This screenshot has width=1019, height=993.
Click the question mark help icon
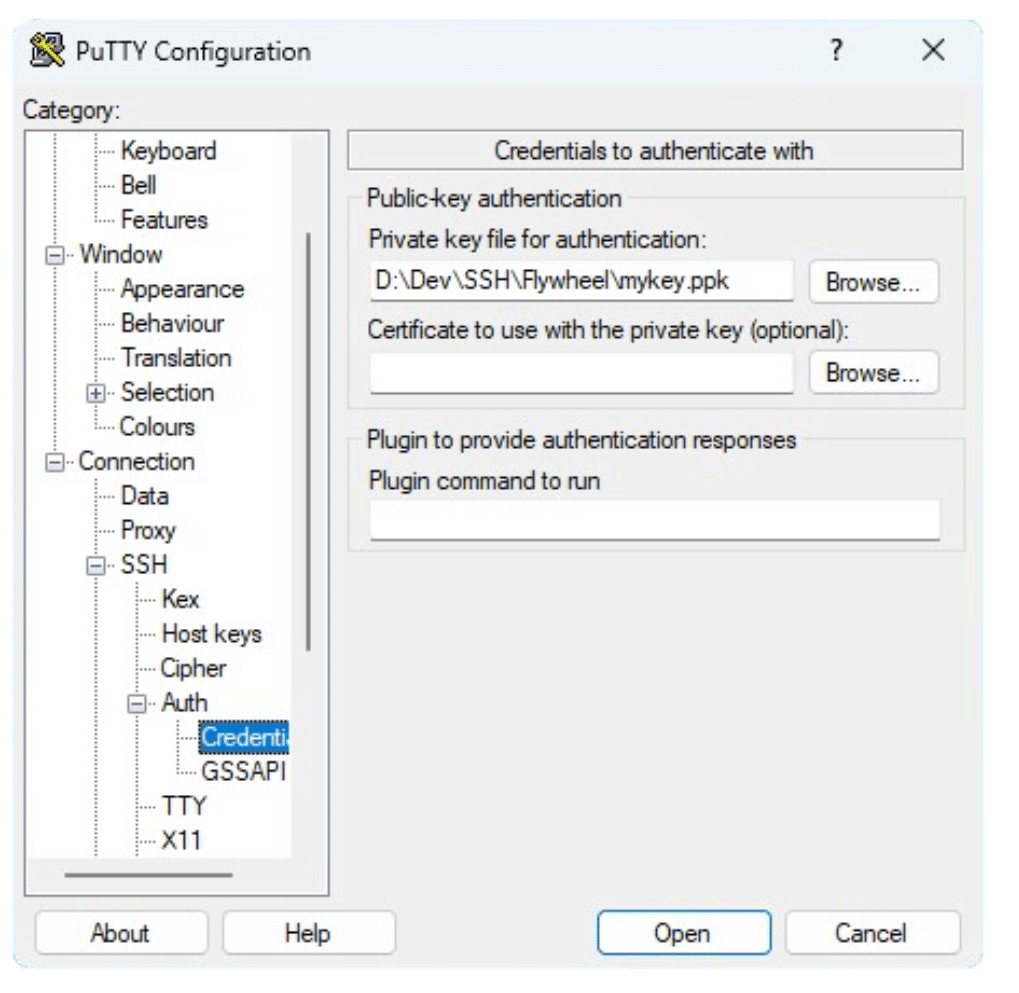836,50
